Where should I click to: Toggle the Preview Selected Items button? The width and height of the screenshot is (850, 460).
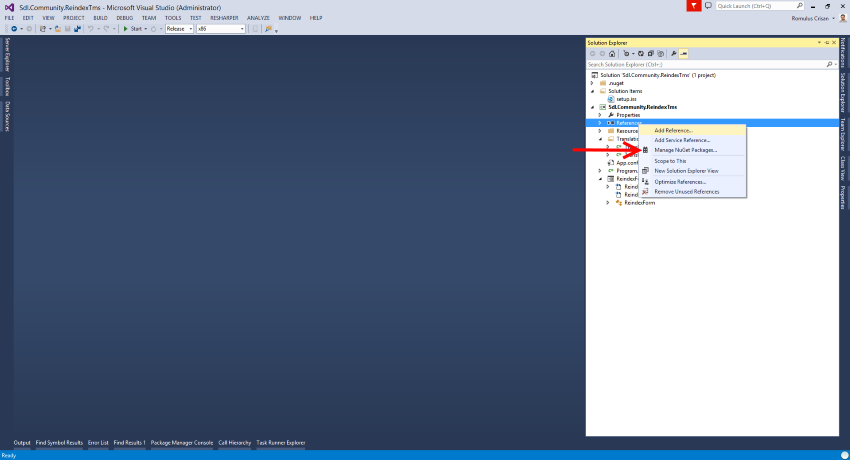coord(684,54)
